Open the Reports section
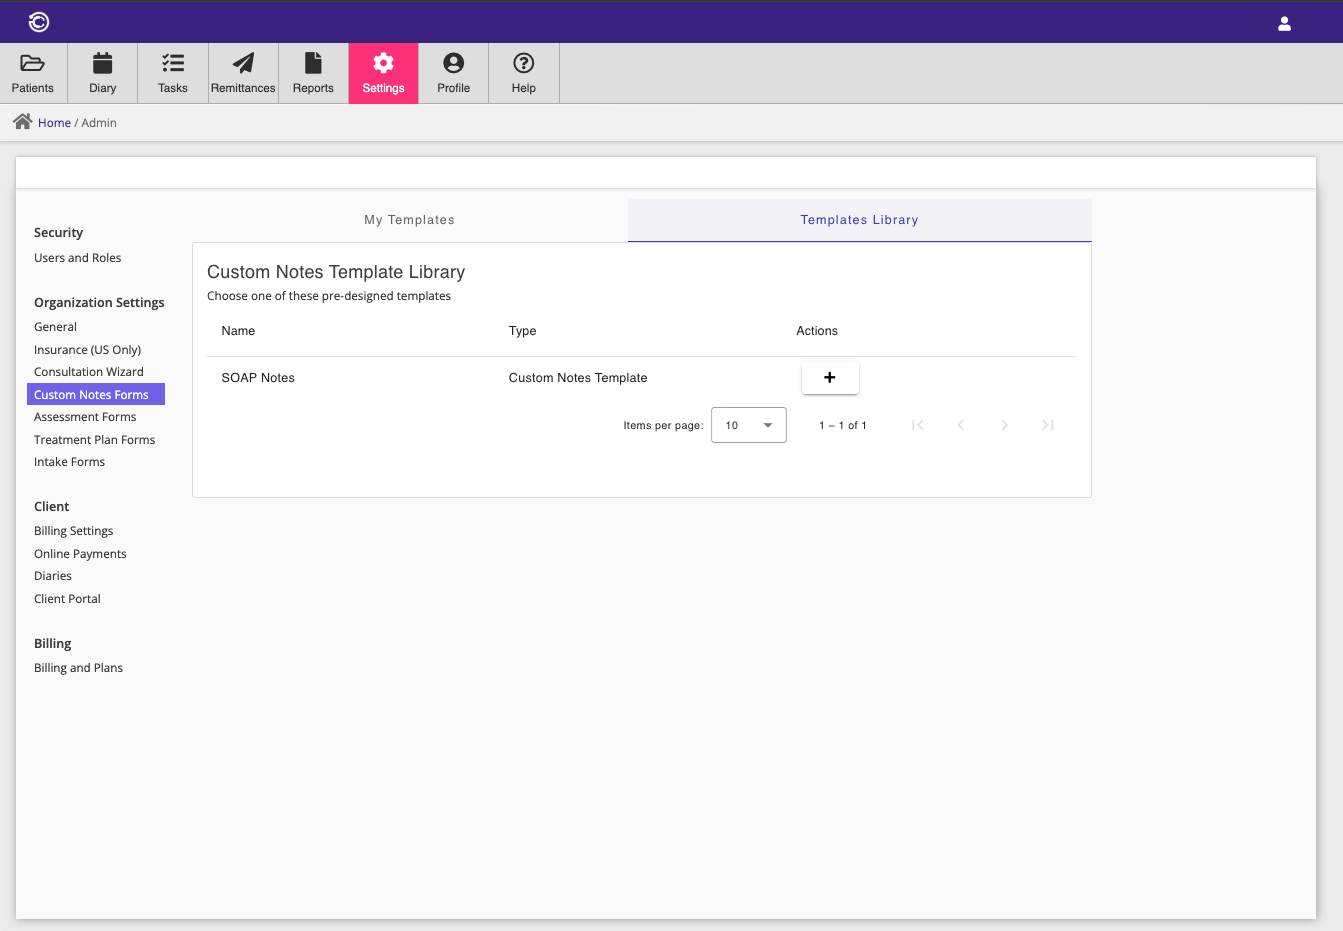Viewport: 1343px width, 931px height. (x=312, y=72)
